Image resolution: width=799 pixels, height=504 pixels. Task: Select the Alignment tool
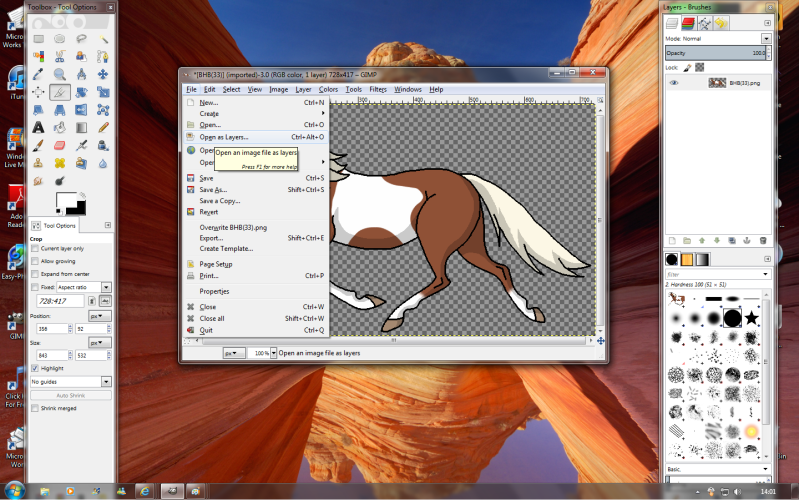38,92
